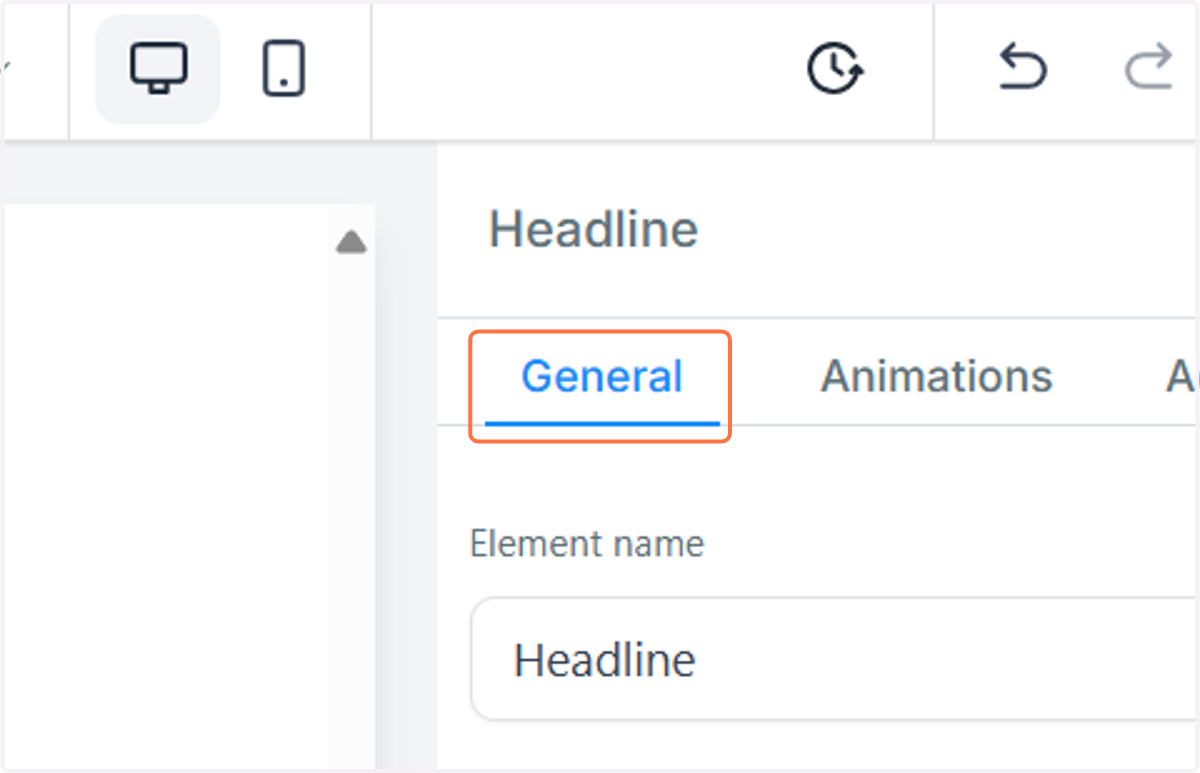Click the Element name input field
This screenshot has height=773, width=1200.
835,659
